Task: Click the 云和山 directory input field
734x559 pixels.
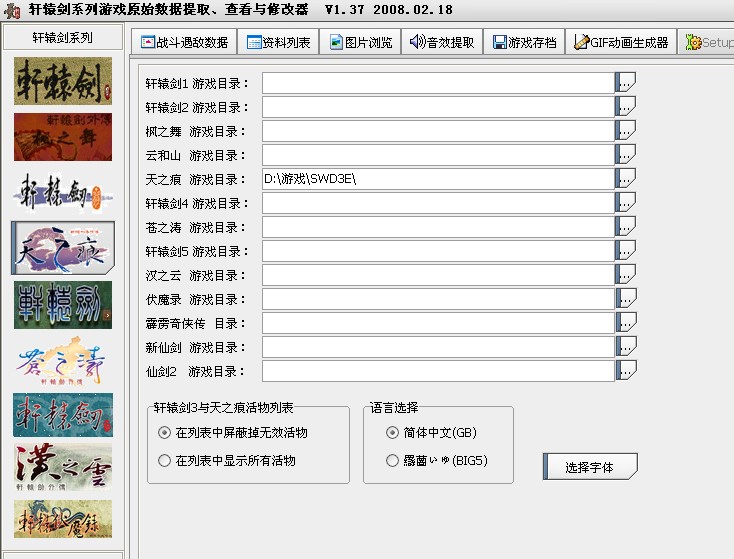Action: (x=438, y=155)
